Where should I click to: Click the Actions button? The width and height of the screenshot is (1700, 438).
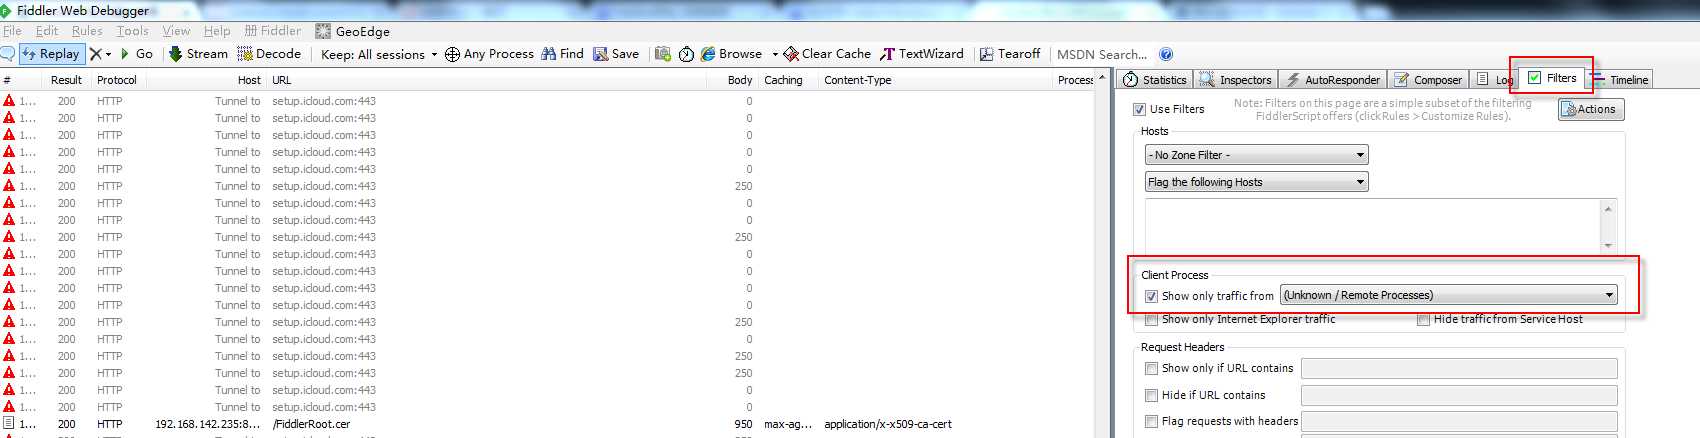pos(1591,110)
